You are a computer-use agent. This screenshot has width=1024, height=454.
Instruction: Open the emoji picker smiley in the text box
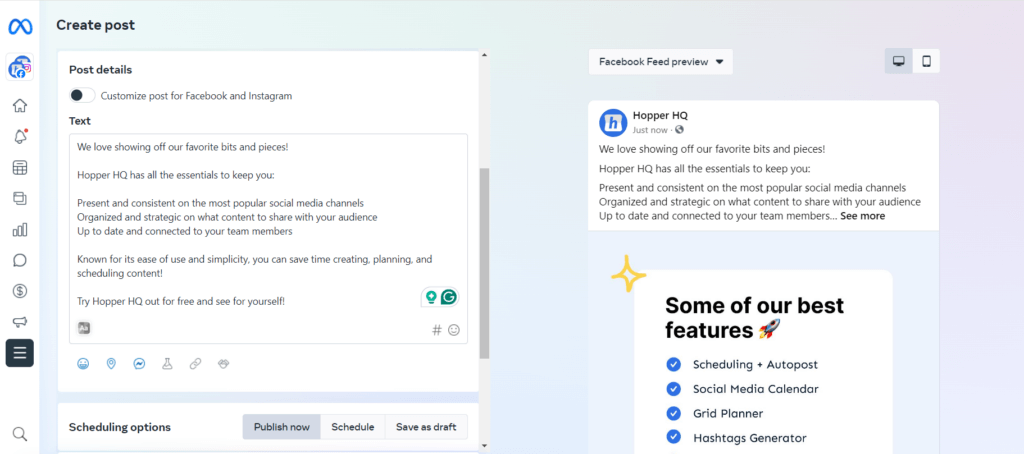pos(454,330)
